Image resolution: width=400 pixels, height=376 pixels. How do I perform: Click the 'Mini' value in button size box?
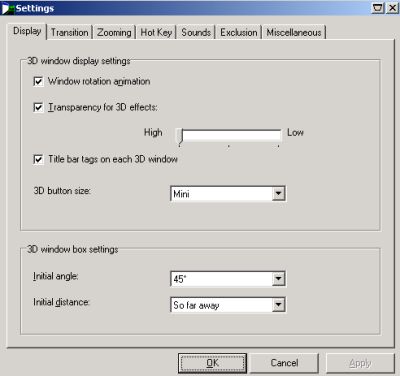coord(181,194)
